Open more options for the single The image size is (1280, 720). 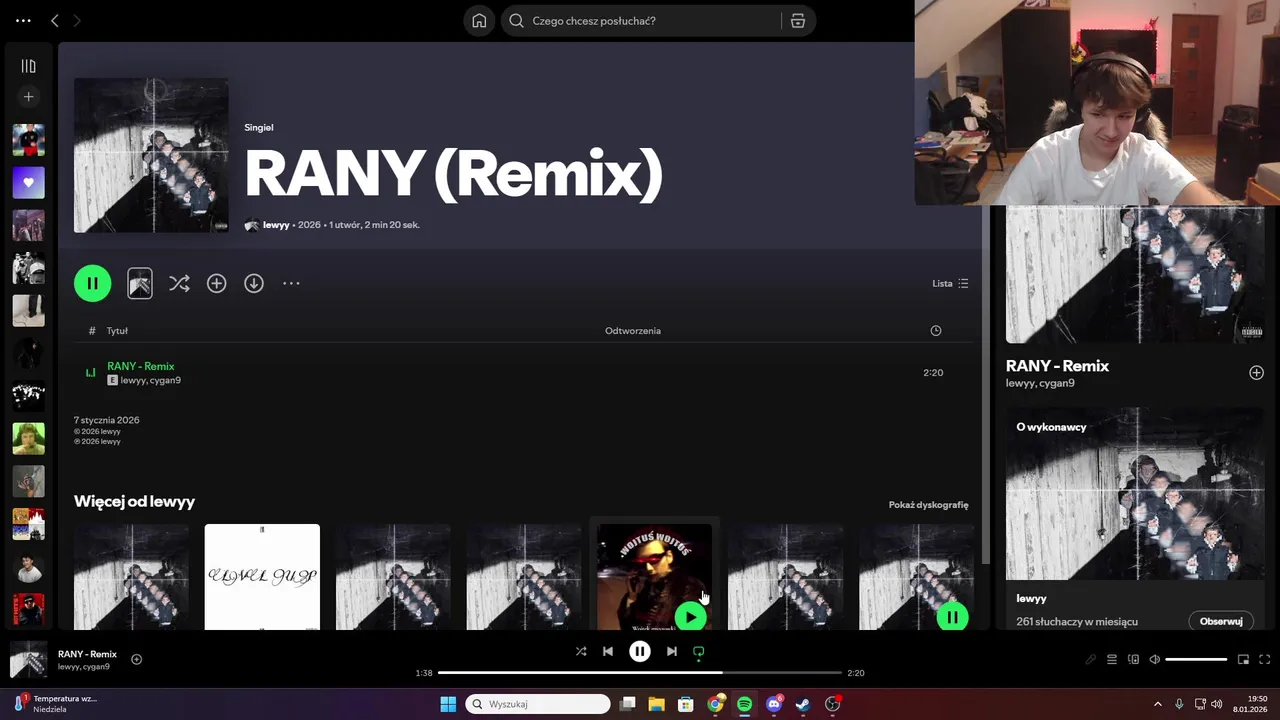(x=291, y=283)
